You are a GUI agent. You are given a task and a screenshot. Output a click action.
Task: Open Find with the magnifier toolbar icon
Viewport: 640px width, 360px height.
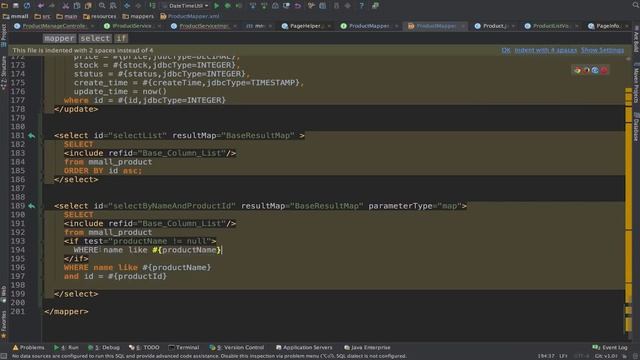pyautogui.click(x=102, y=6)
